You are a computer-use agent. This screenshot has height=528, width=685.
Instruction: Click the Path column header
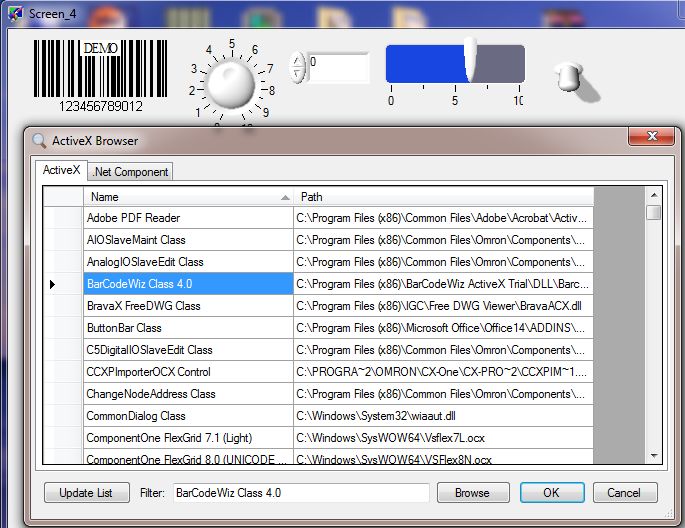[443, 197]
